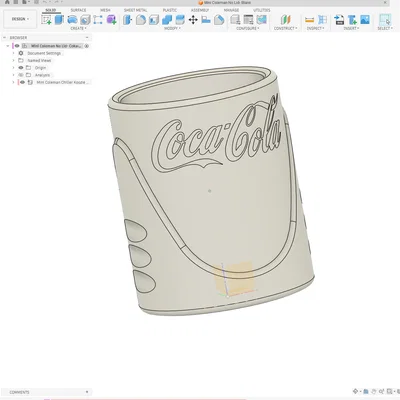The width and height of the screenshot is (400, 400).
Task: Select the Offset Plane construct tool
Action: coord(285,20)
